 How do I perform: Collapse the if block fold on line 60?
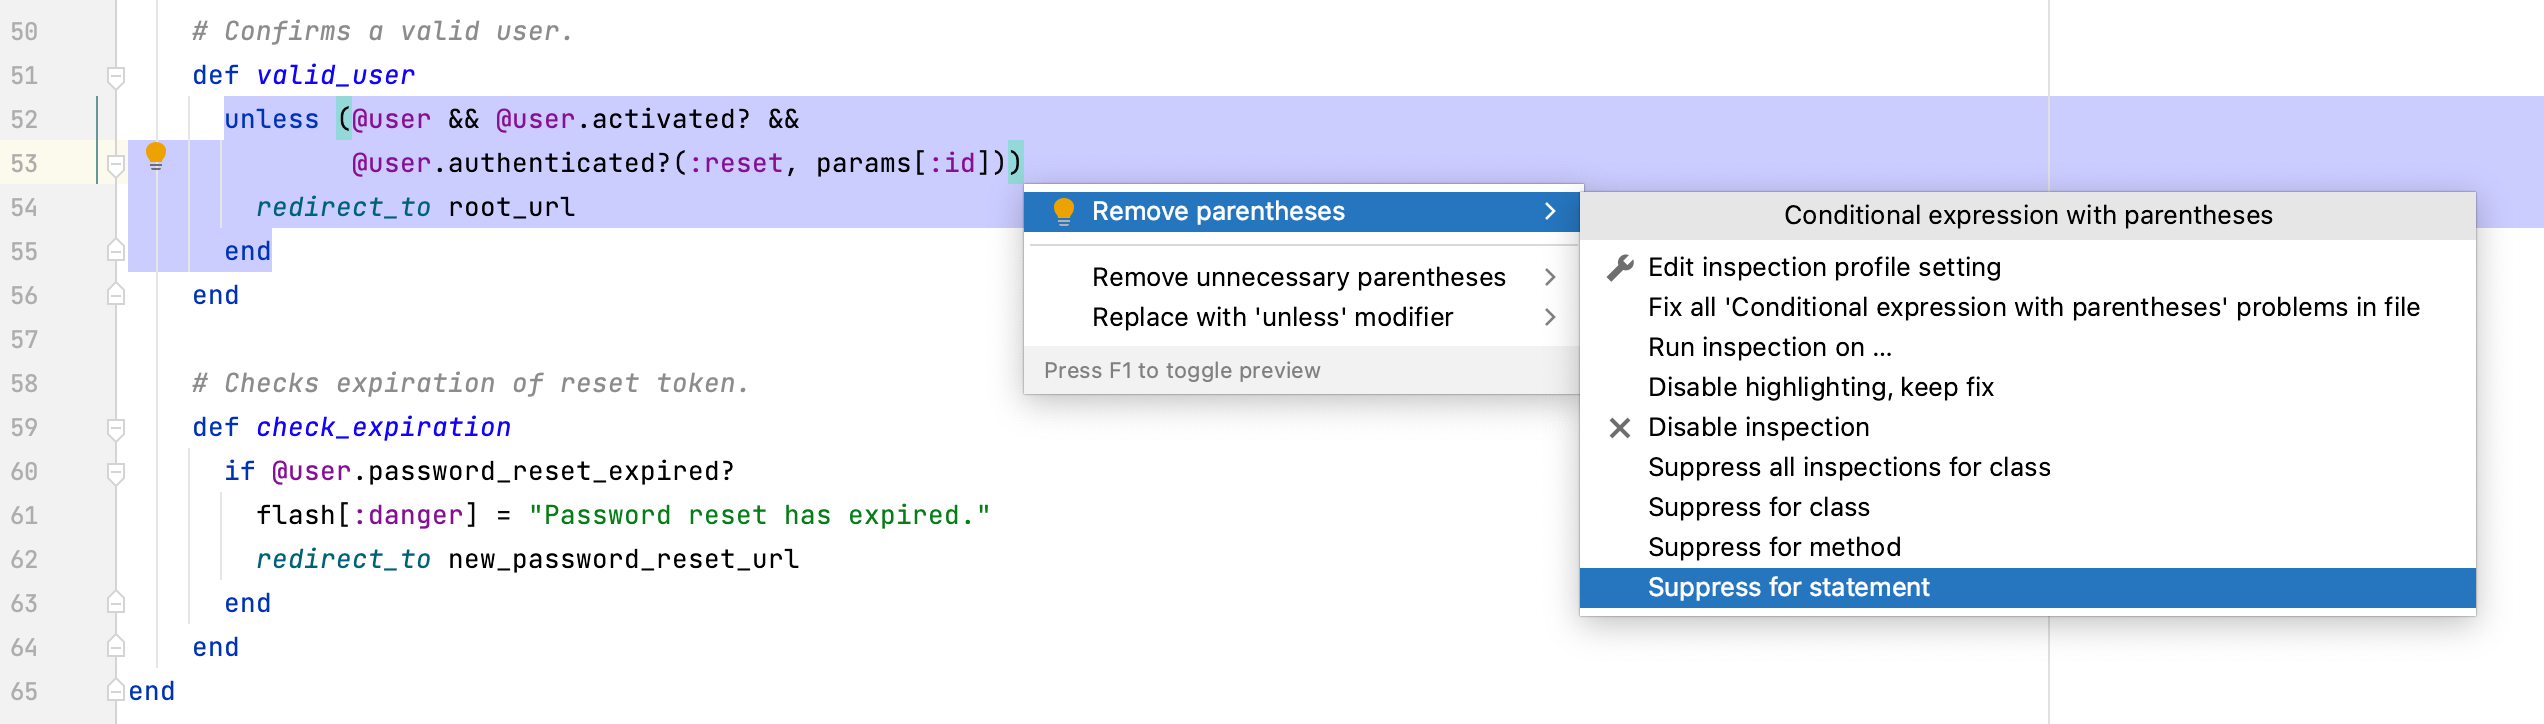click(116, 472)
